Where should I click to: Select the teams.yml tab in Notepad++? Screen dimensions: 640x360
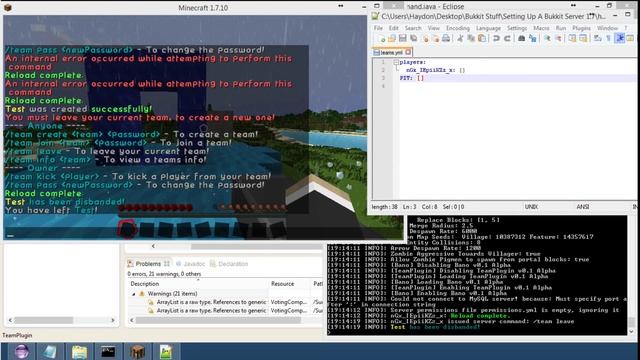392,52
